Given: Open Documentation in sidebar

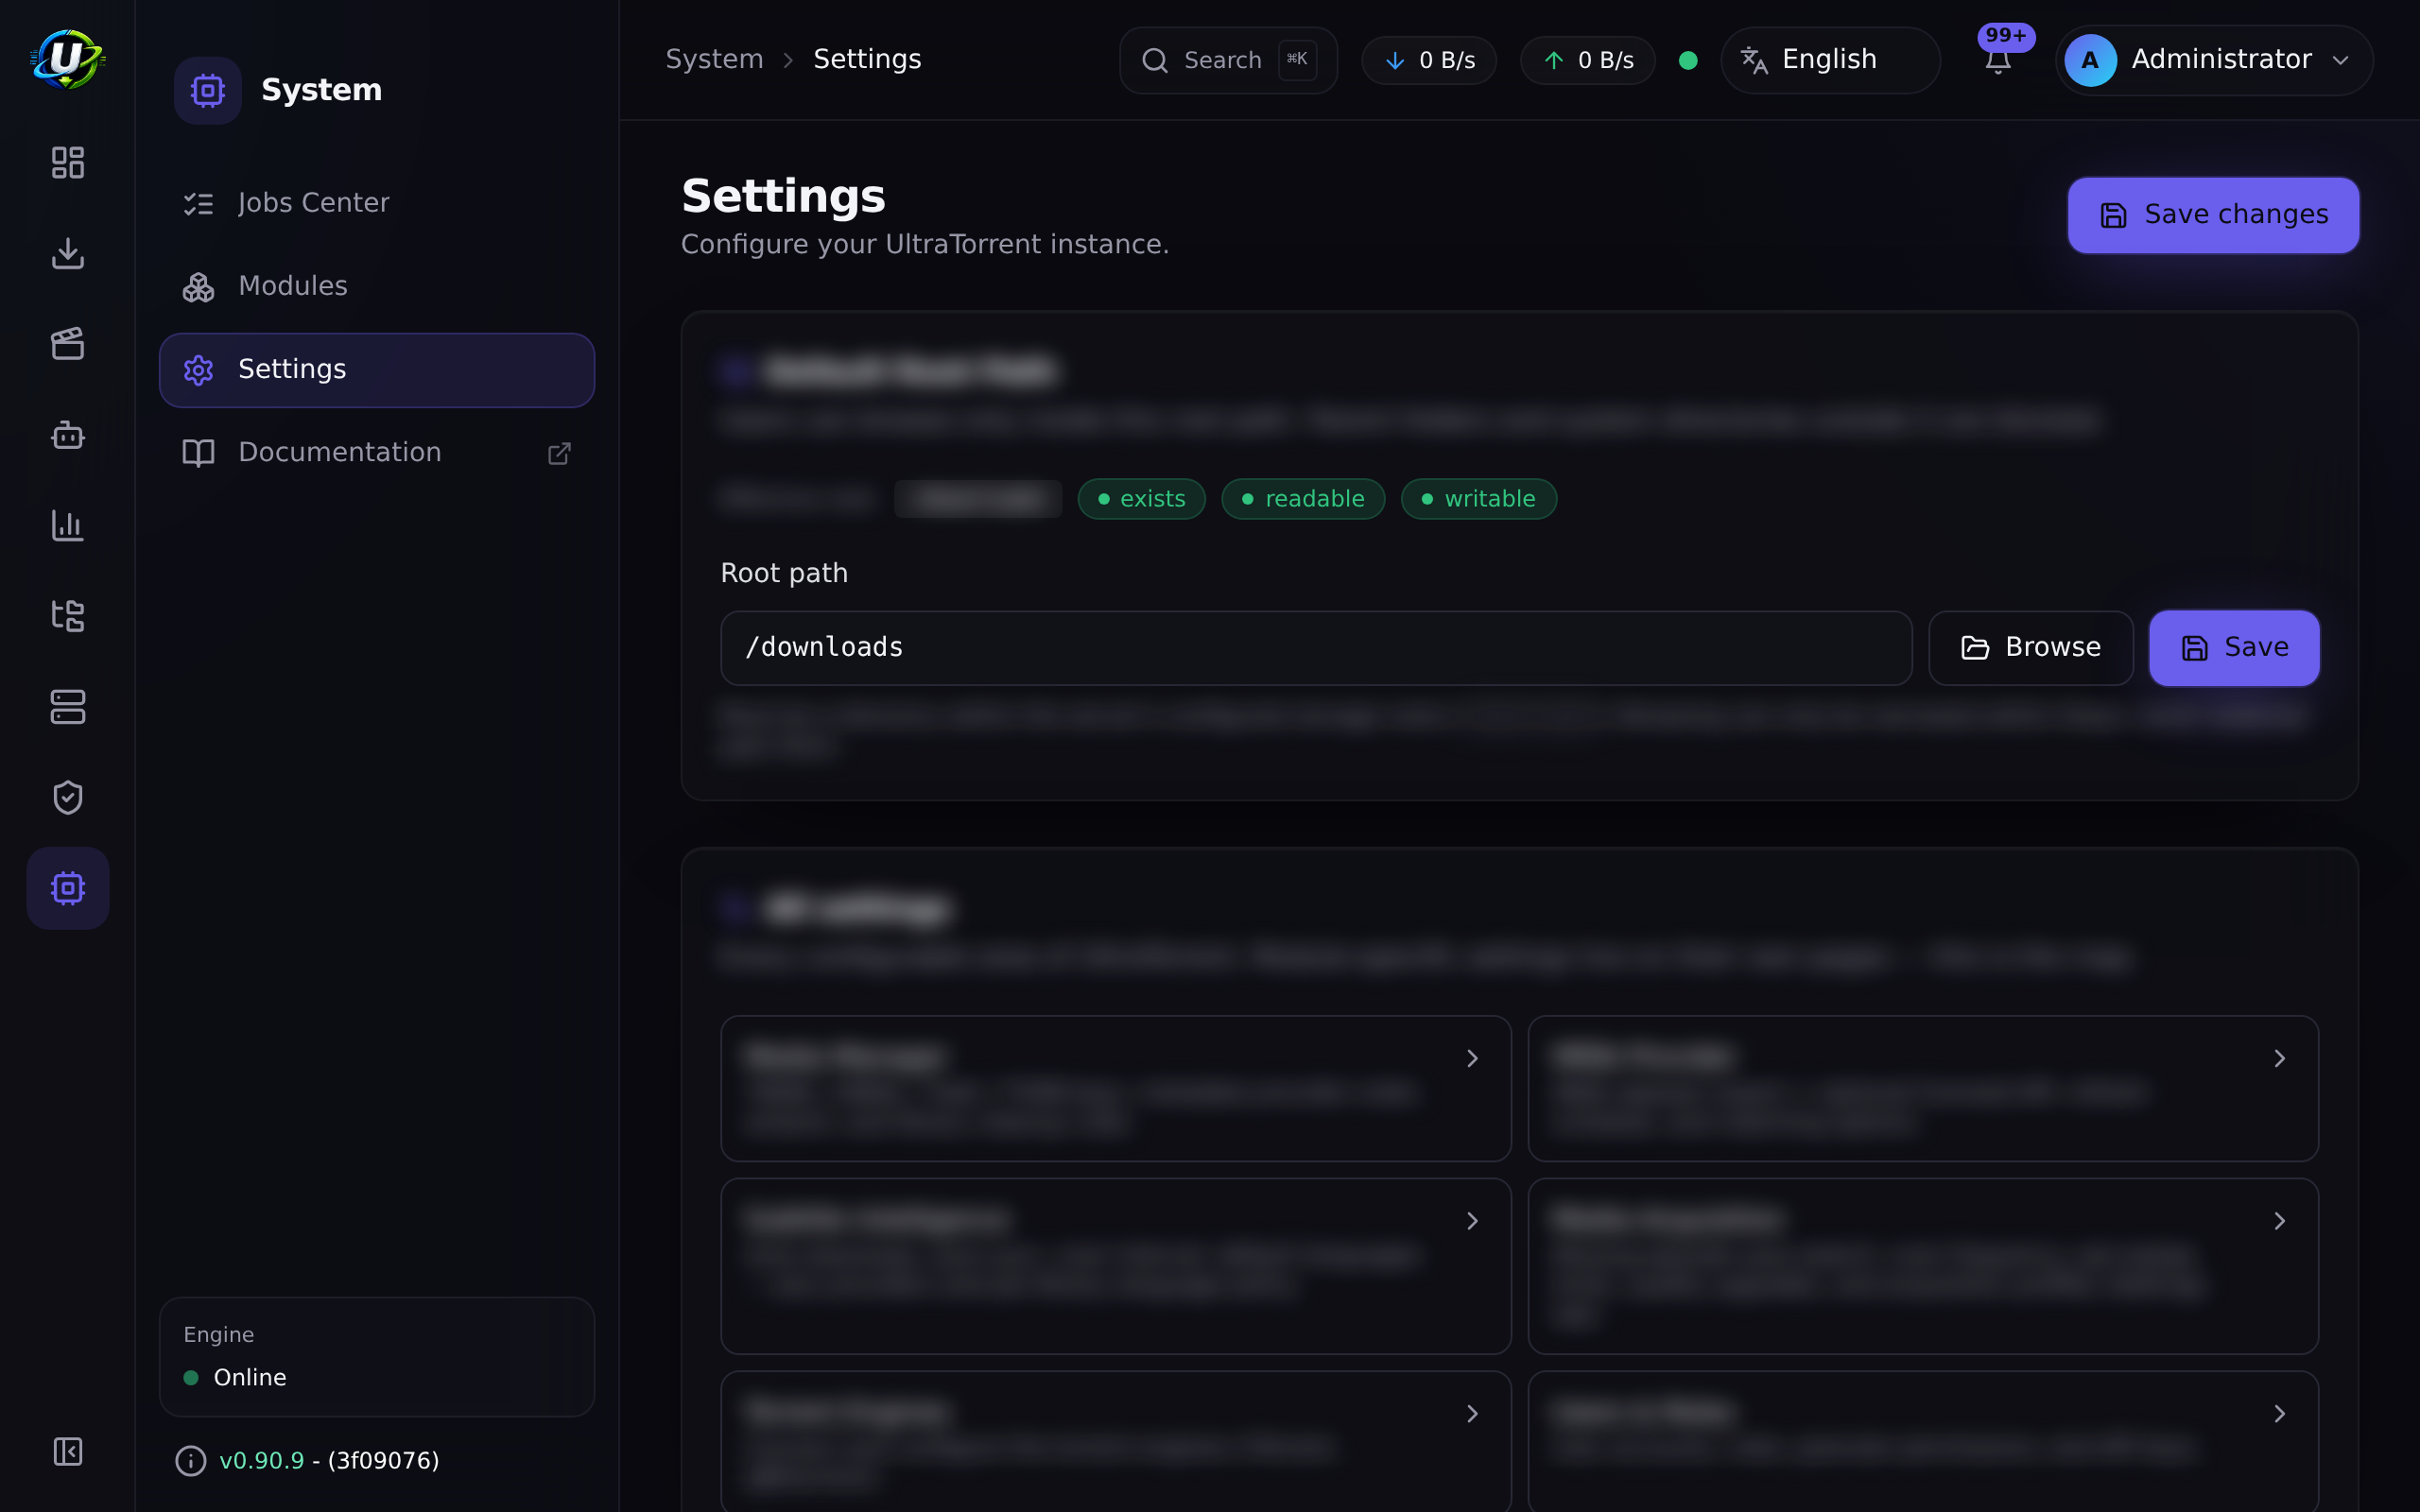Looking at the screenshot, I should tap(377, 453).
